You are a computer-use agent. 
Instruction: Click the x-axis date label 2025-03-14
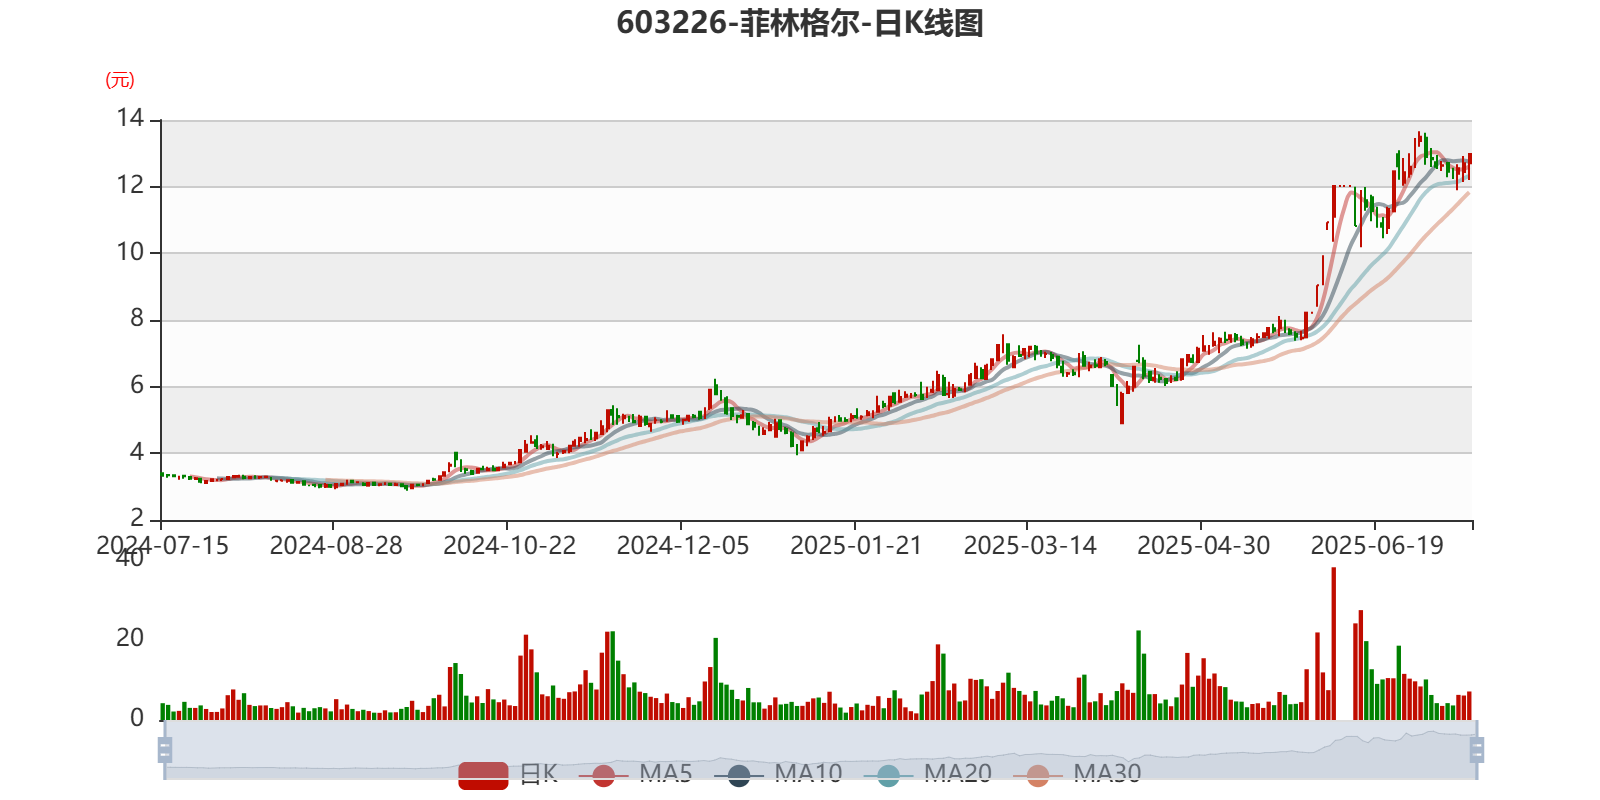coord(1030,546)
